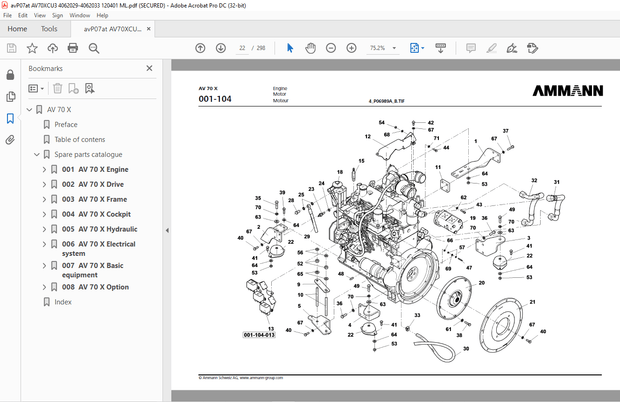Select the Hand pan tool

click(x=310, y=48)
